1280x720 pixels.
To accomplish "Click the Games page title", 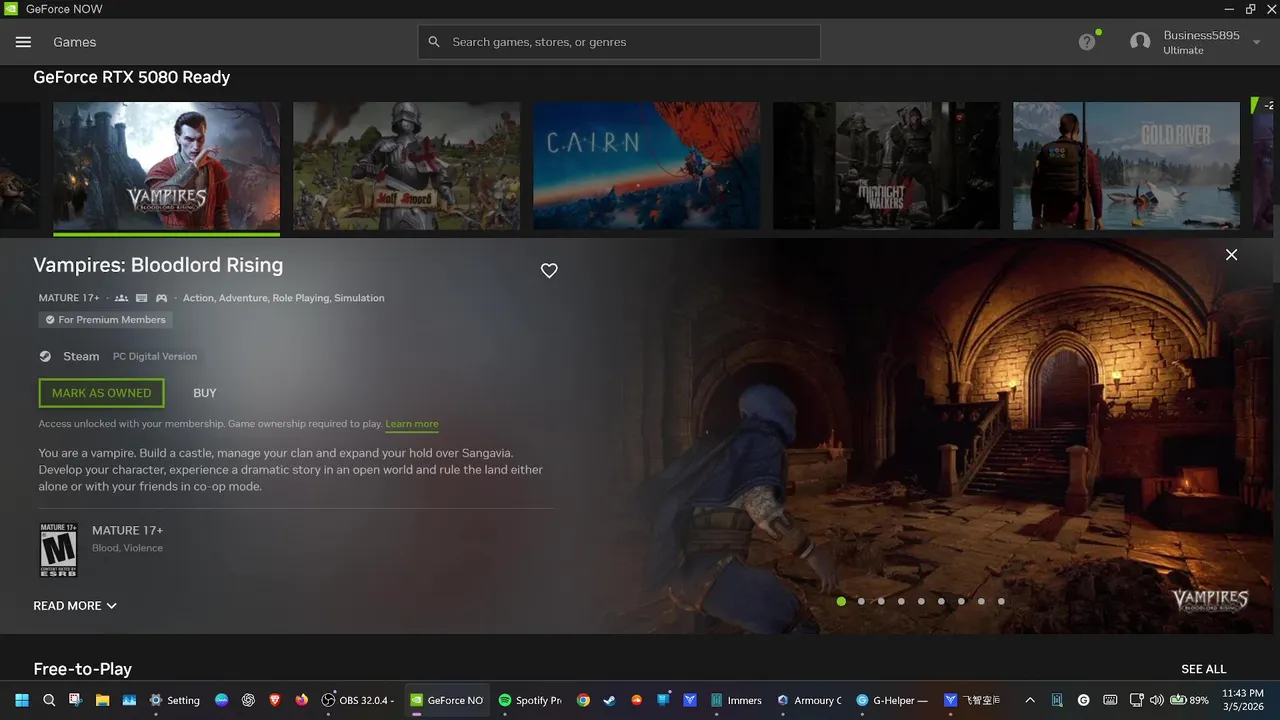I will (x=75, y=42).
